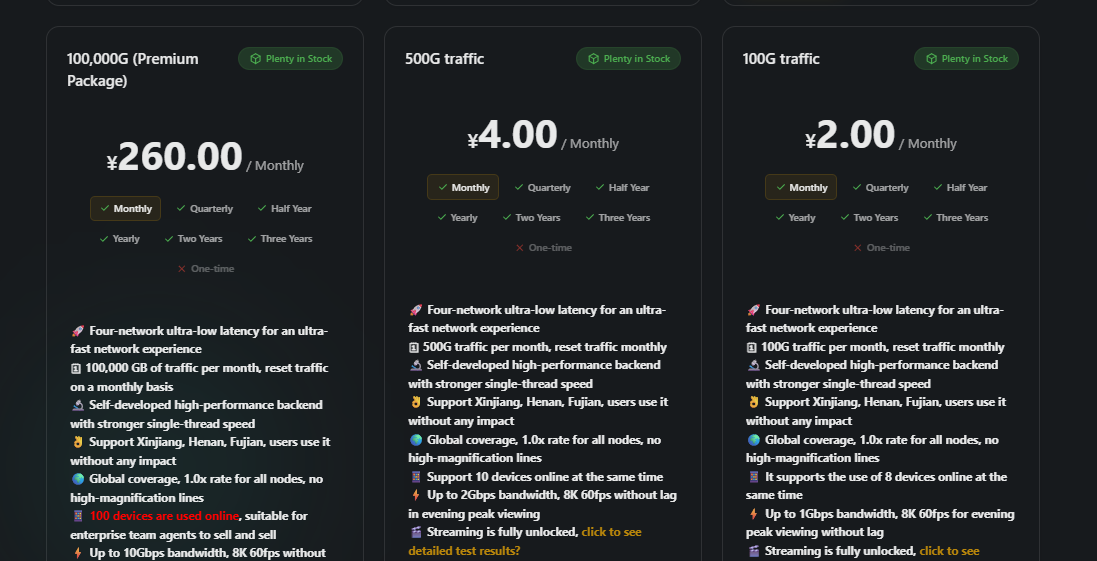1097x561 pixels.
Task: Click the streaming 'click to see' link in 100G plan
Action: pyautogui.click(x=949, y=551)
